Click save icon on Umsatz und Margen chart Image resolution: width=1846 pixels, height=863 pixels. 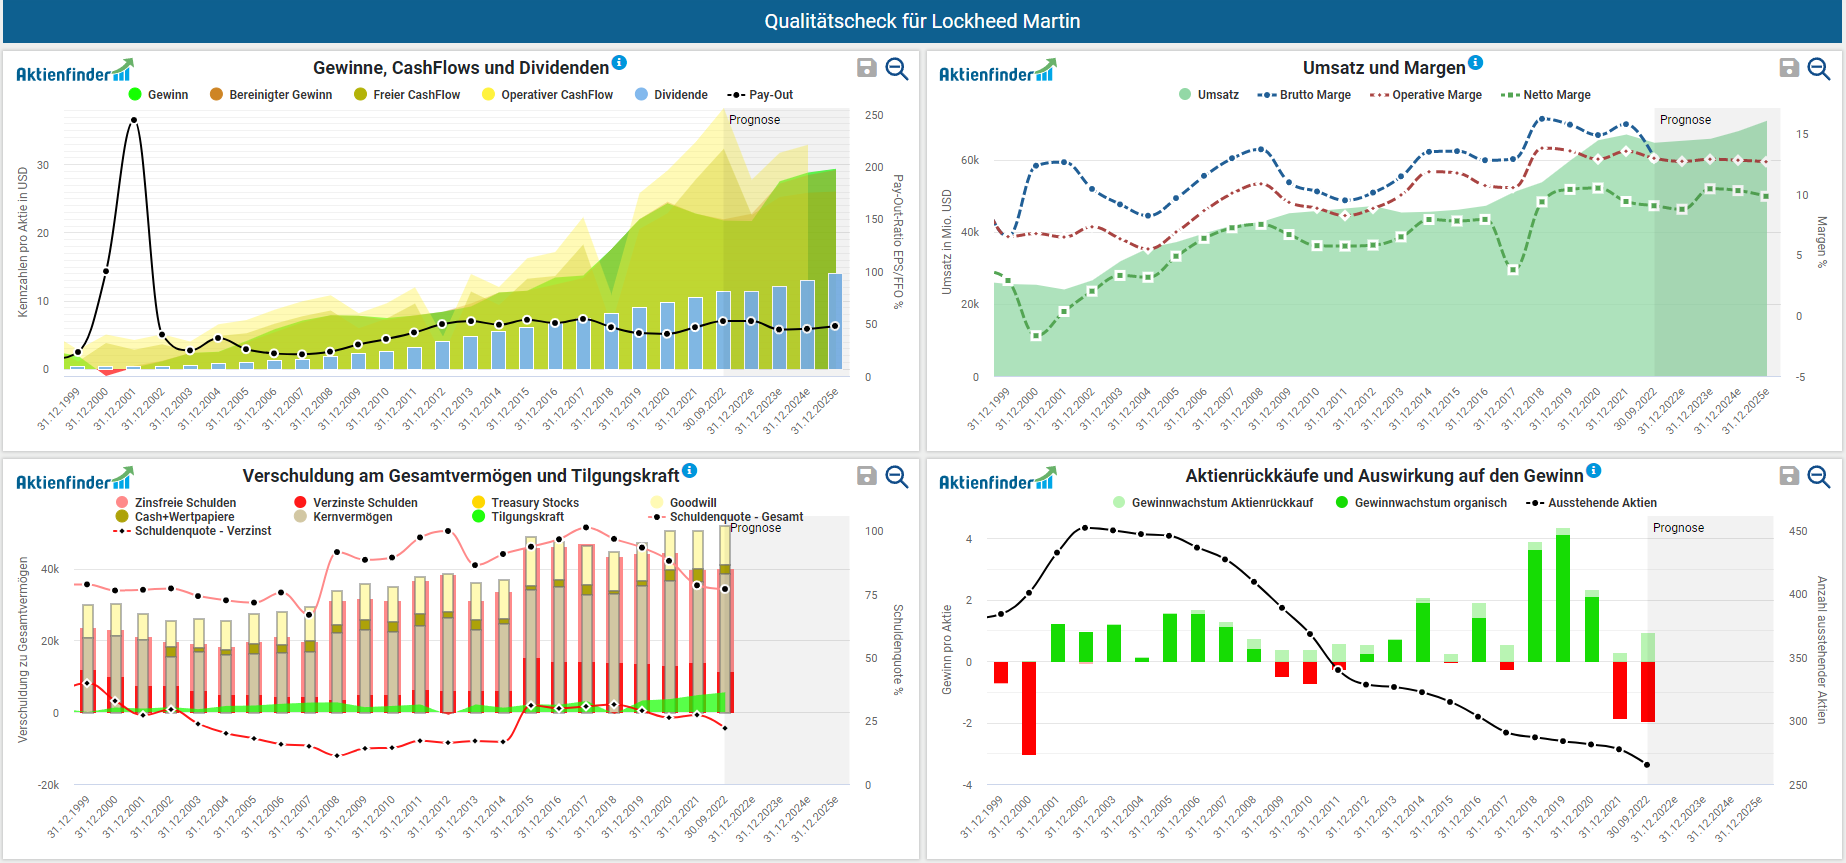click(x=1789, y=68)
